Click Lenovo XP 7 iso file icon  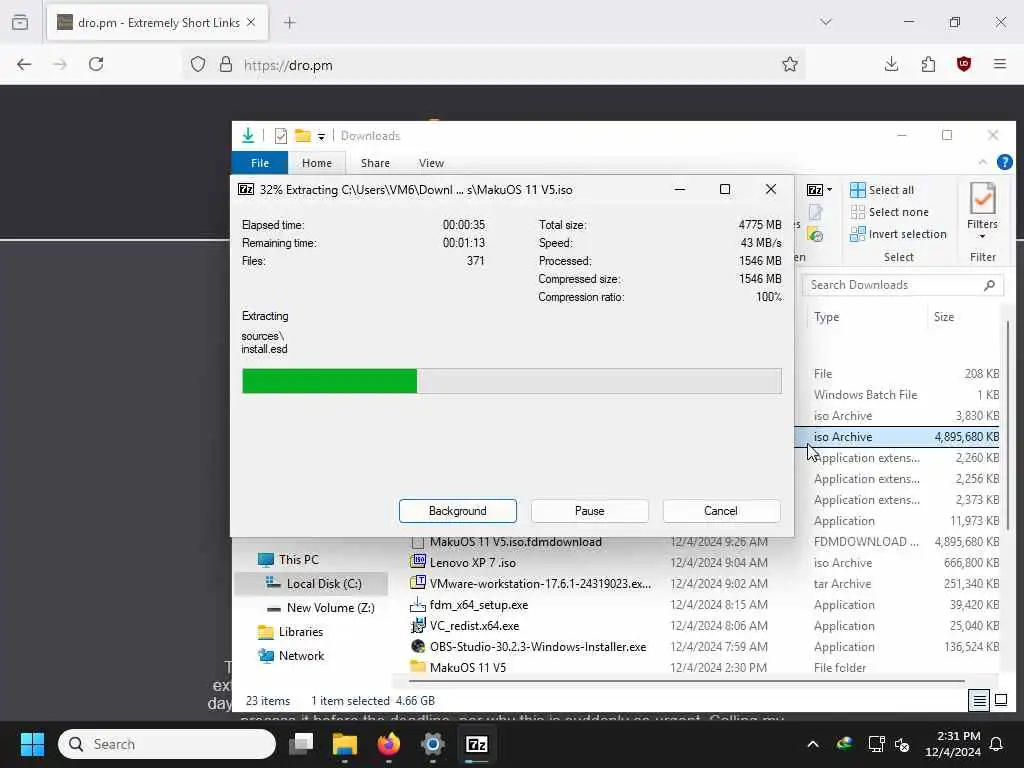(x=418, y=562)
